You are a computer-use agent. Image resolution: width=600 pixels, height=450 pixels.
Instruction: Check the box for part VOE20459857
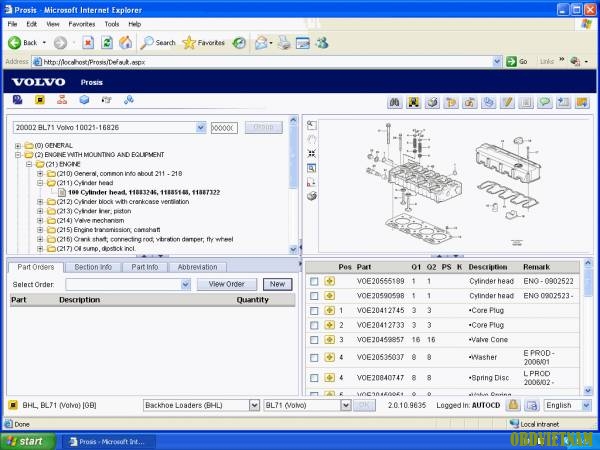pyautogui.click(x=314, y=340)
